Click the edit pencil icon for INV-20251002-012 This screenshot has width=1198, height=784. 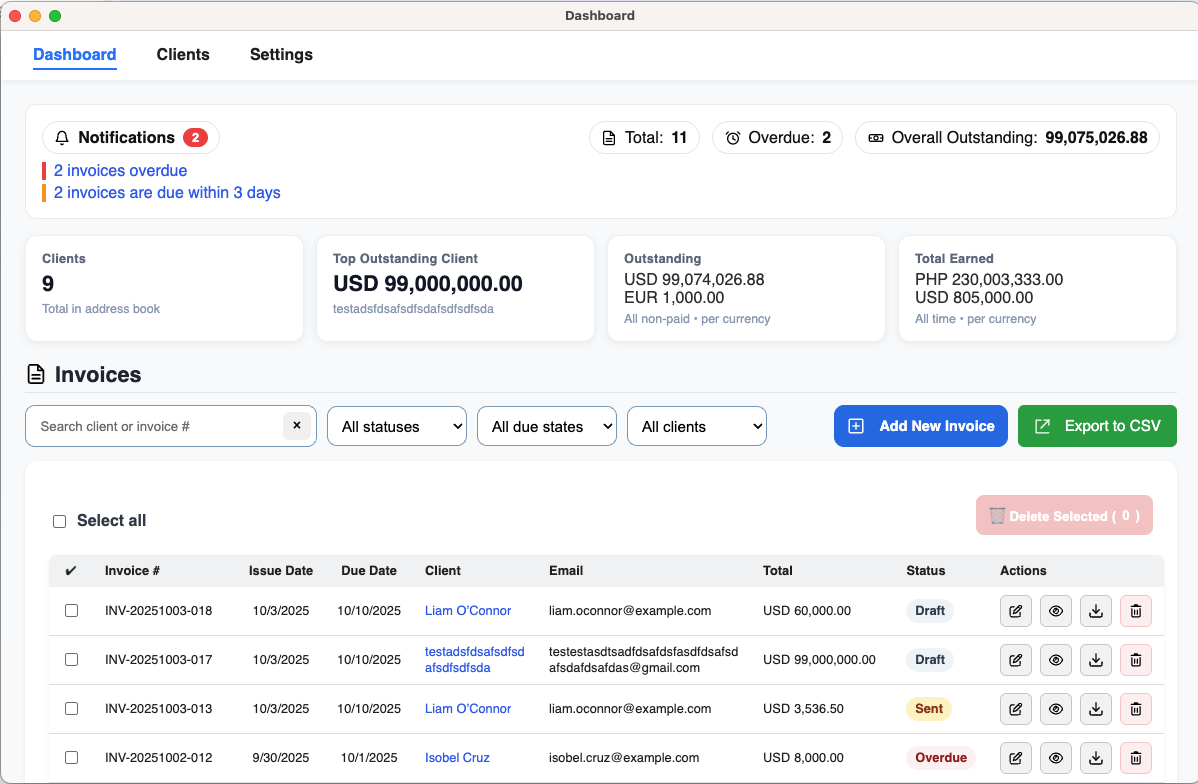coord(1015,758)
